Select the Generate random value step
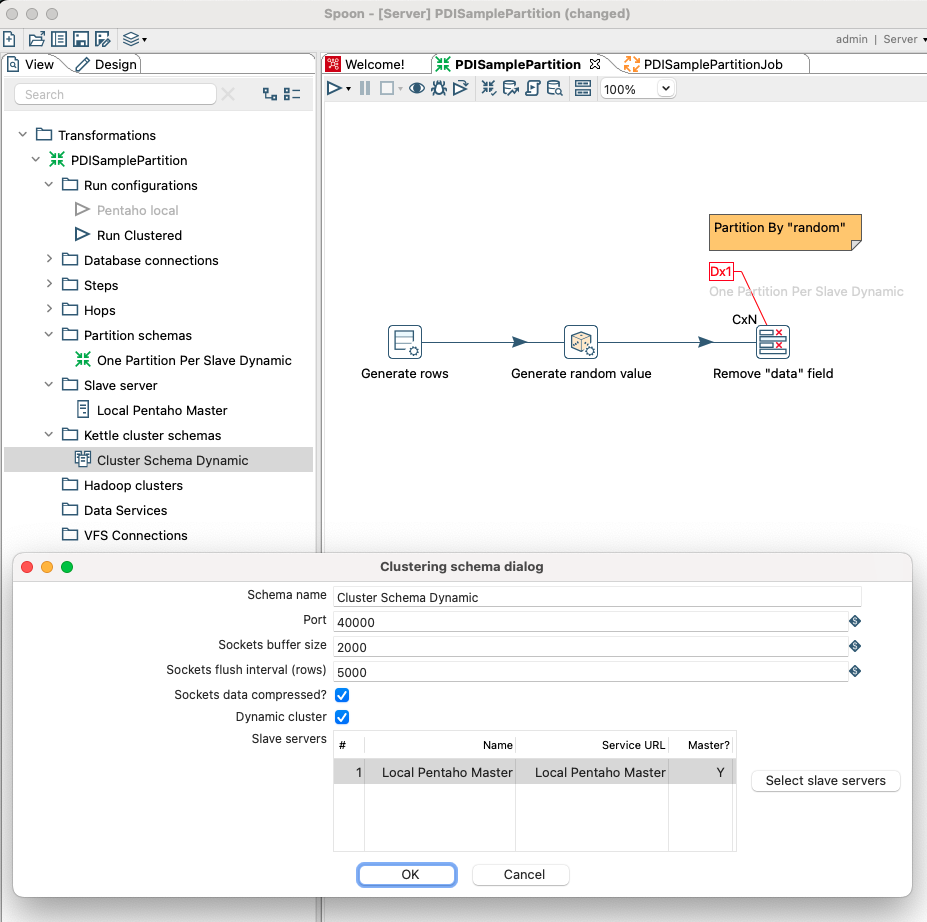This screenshot has width=927, height=922. tap(581, 342)
